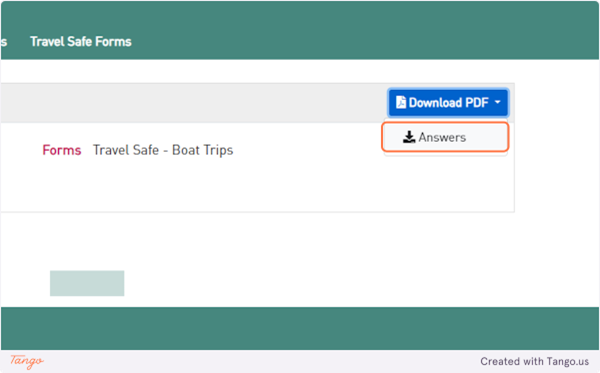The height and width of the screenshot is (373, 600).
Task: Expand the Download PDF caret arrow
Action: pyautogui.click(x=497, y=102)
